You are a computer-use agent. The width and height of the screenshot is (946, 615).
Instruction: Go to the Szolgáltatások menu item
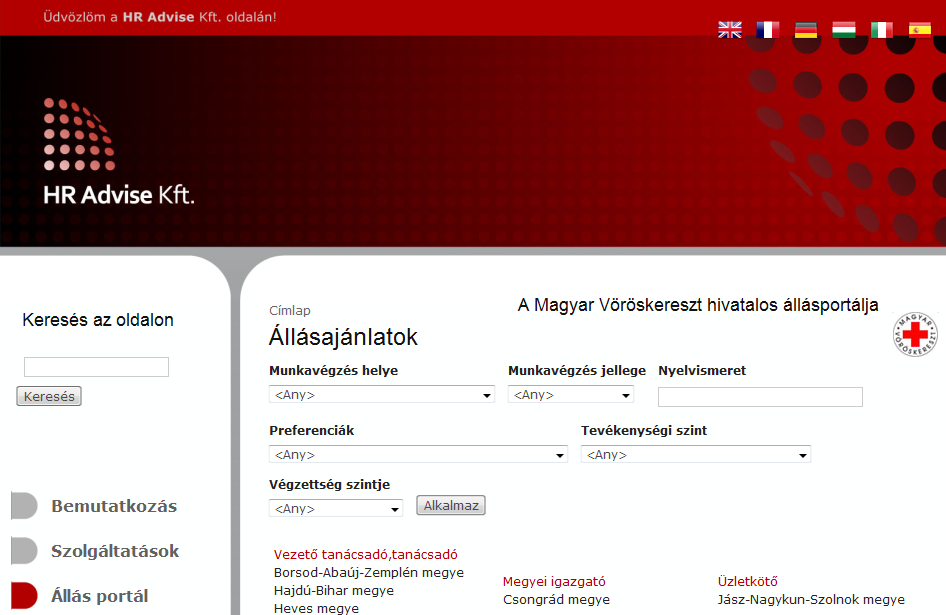click(x=115, y=551)
